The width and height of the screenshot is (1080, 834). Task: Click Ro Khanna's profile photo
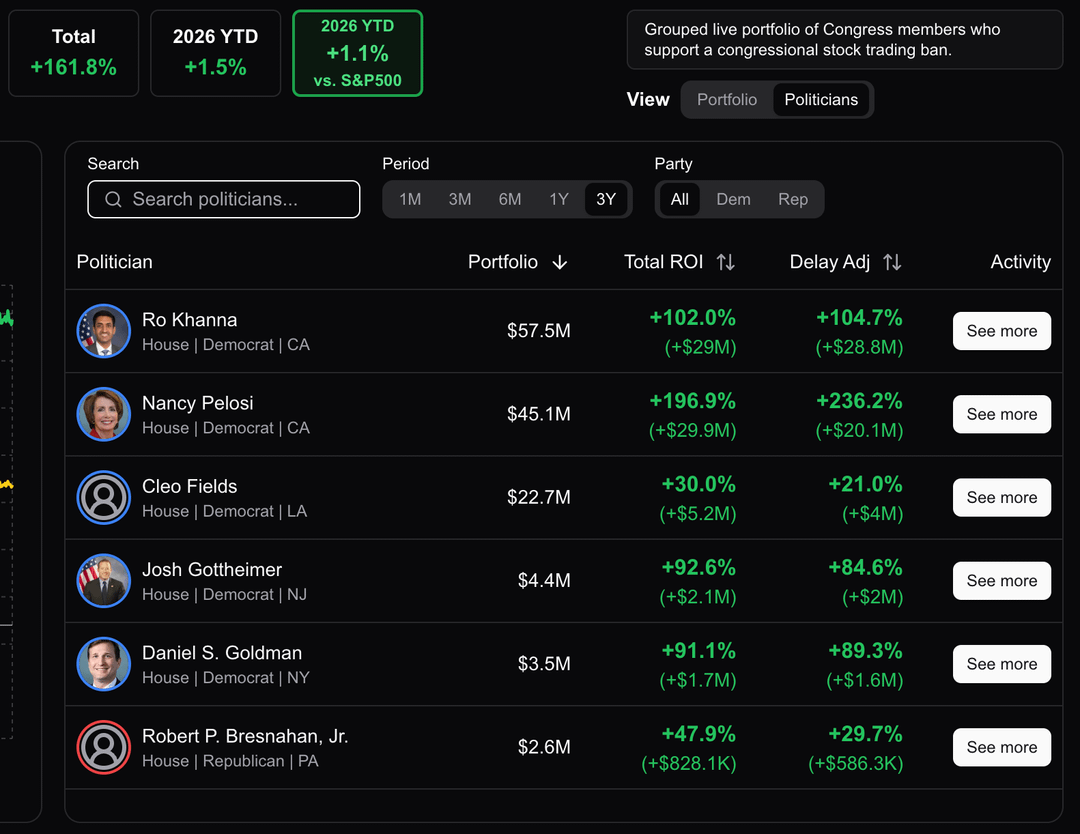pos(104,331)
